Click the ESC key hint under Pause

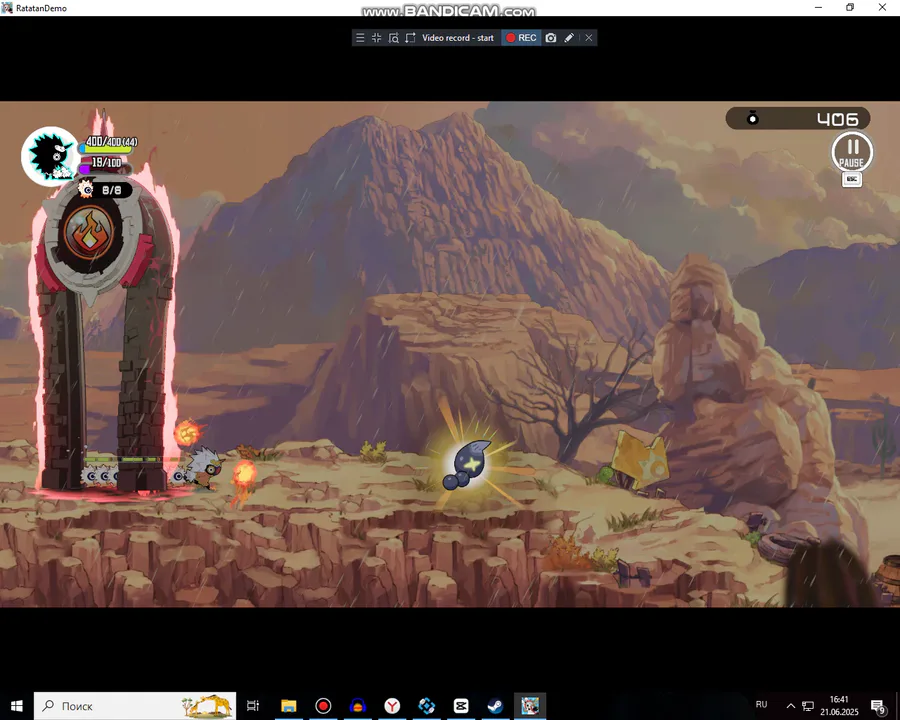[852, 180]
